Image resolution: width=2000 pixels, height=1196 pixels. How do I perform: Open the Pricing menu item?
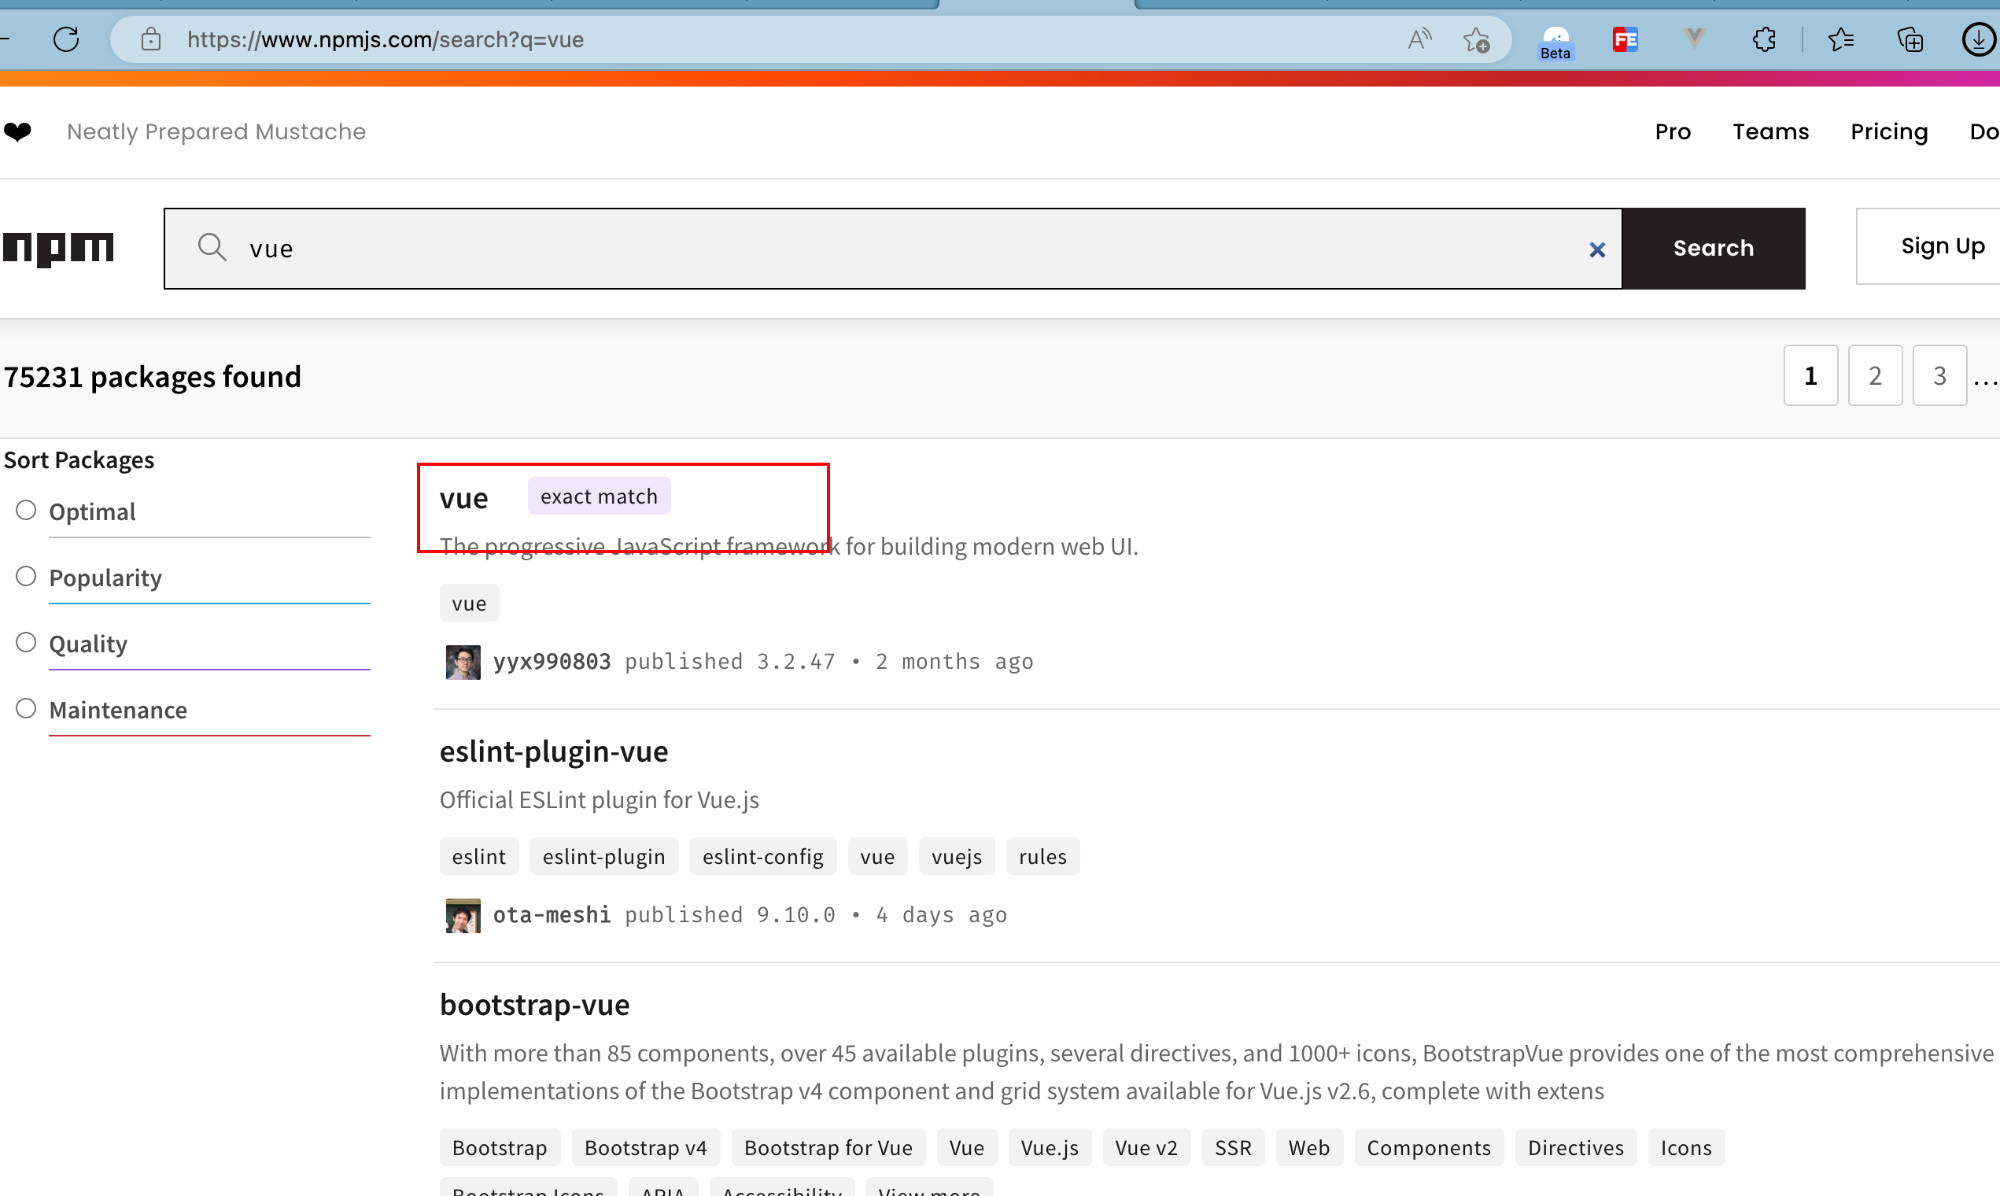[1889, 132]
